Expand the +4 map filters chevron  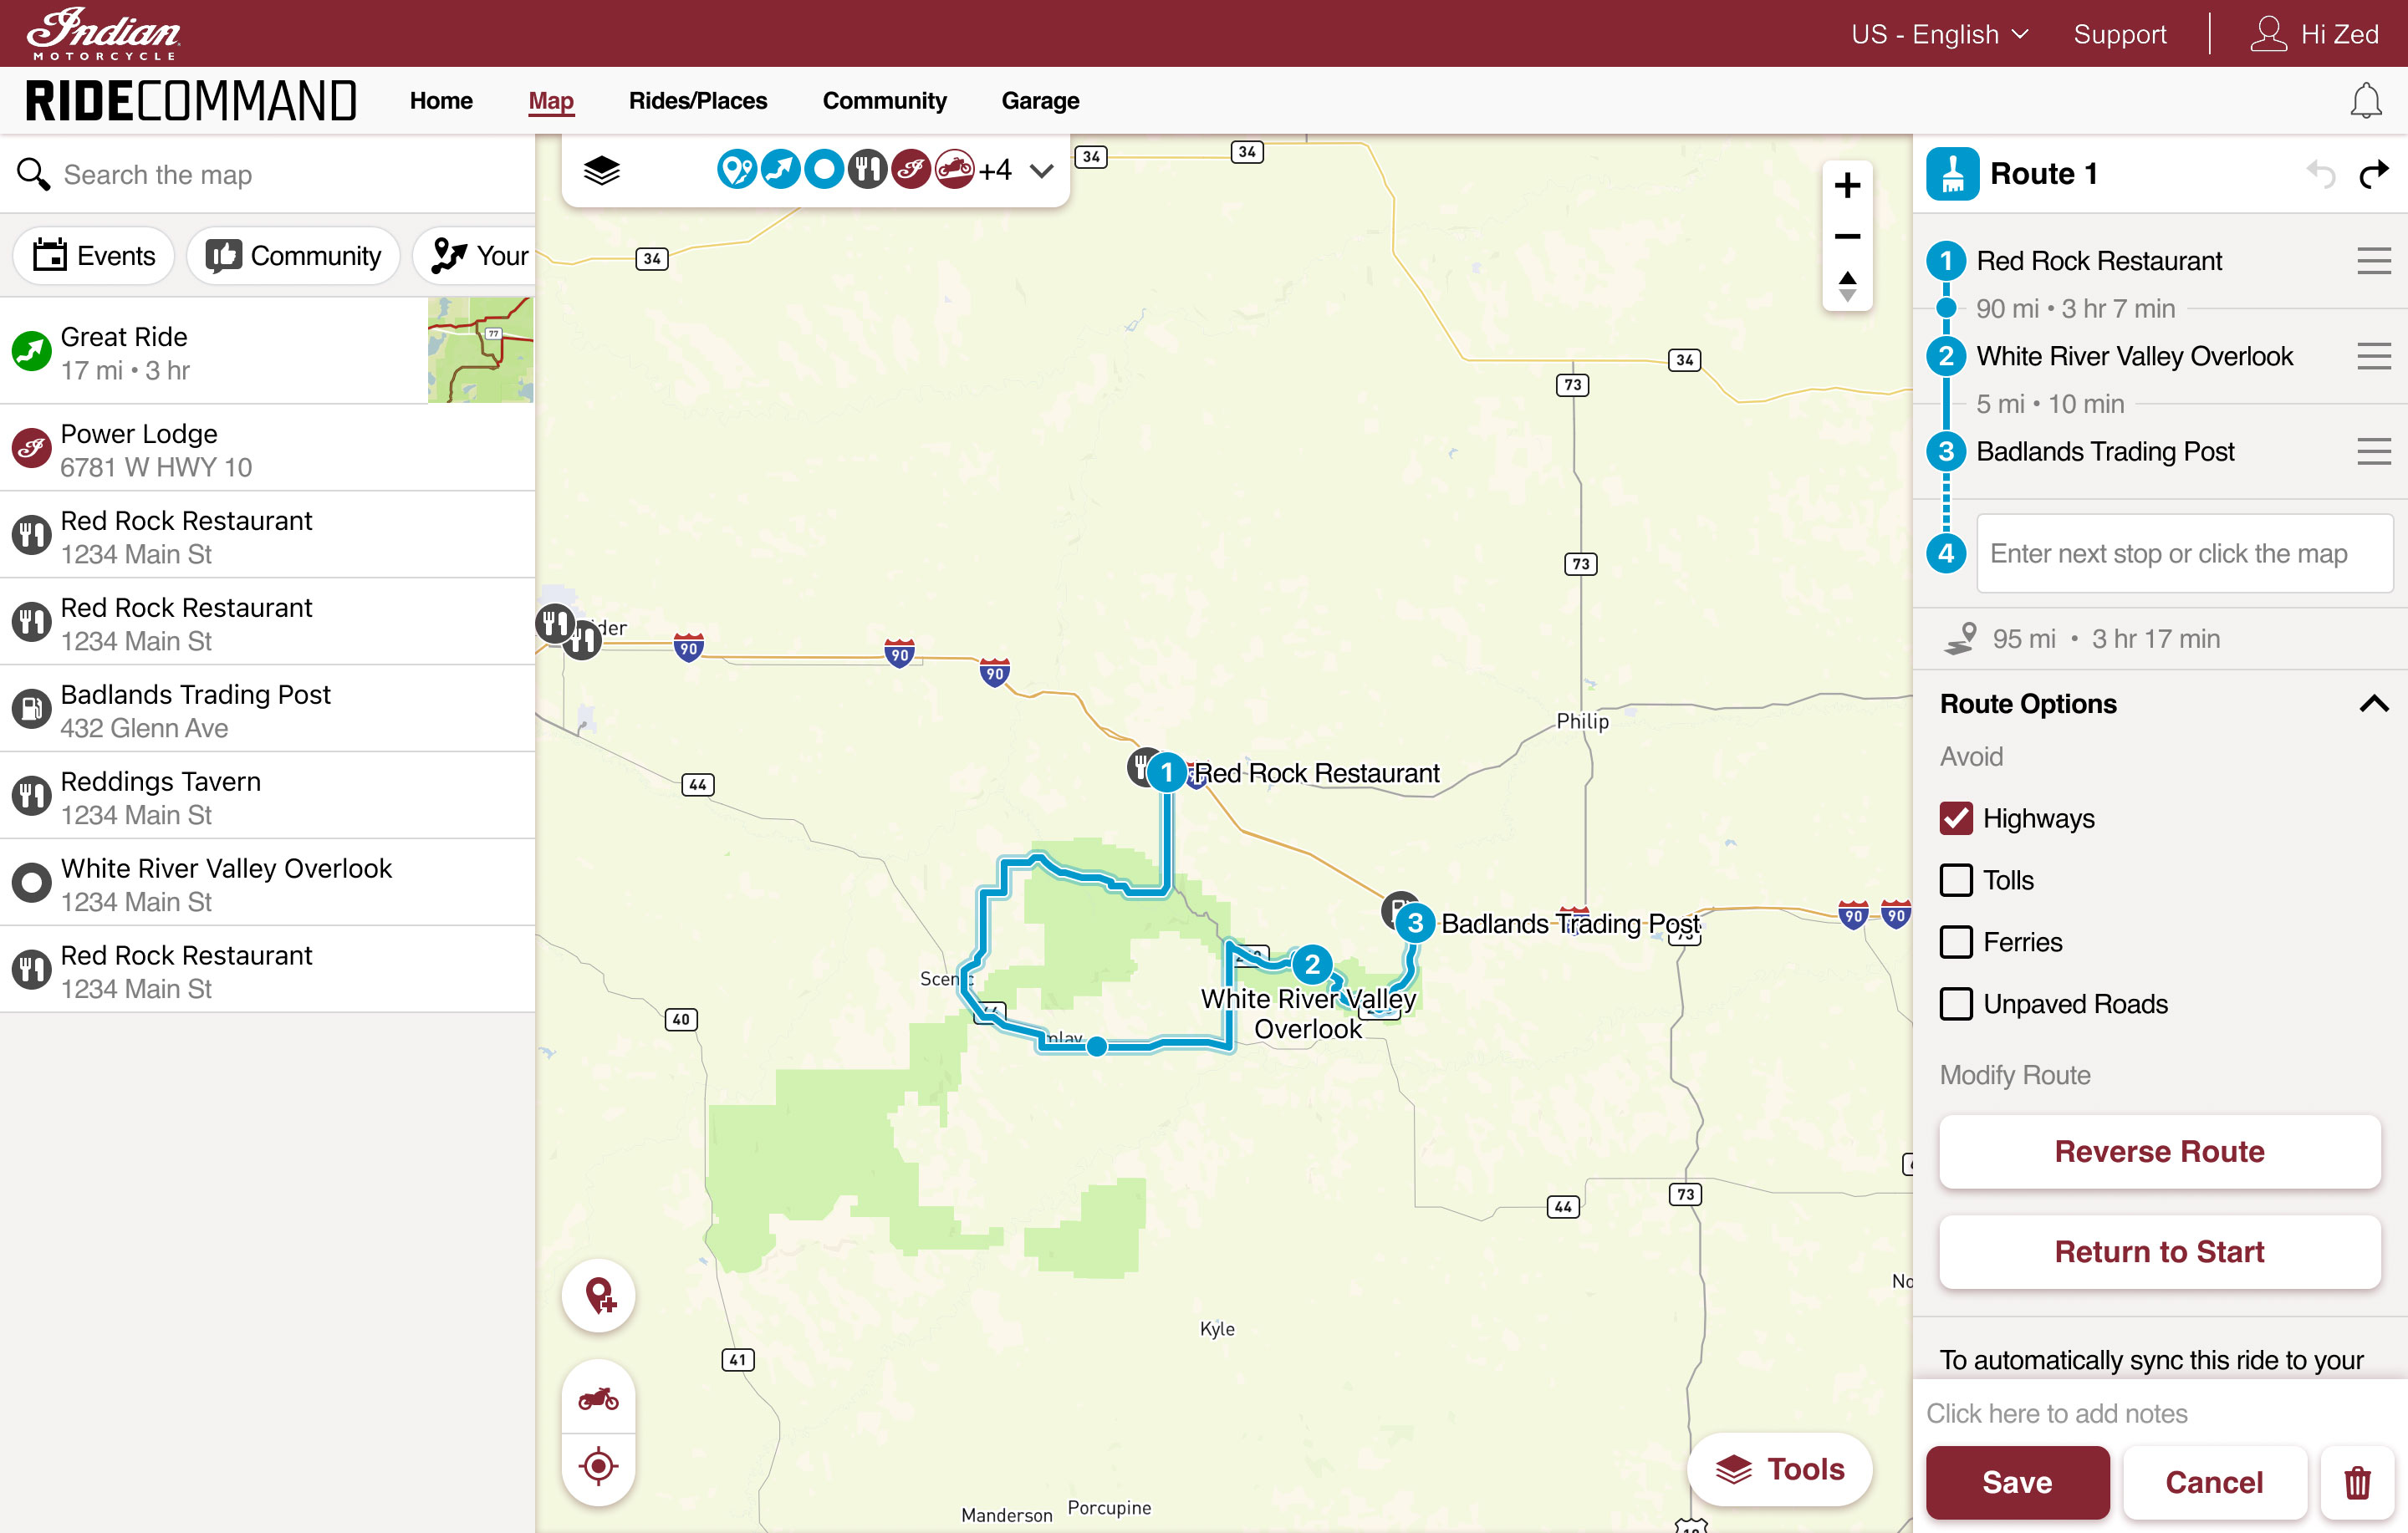(x=1042, y=171)
